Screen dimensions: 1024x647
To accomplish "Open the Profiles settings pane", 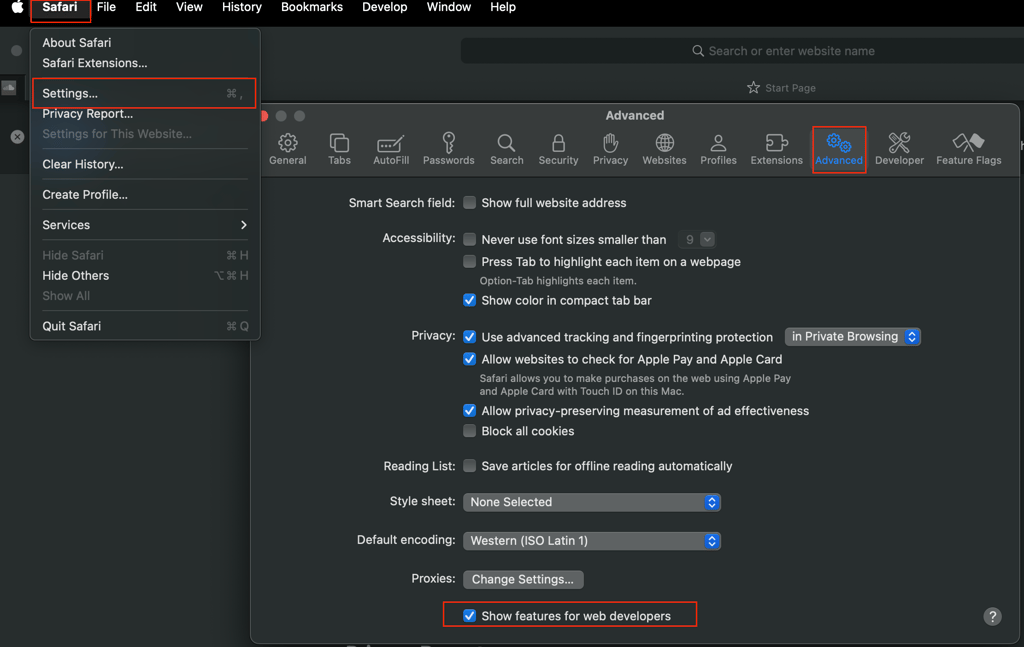I will click(718, 150).
